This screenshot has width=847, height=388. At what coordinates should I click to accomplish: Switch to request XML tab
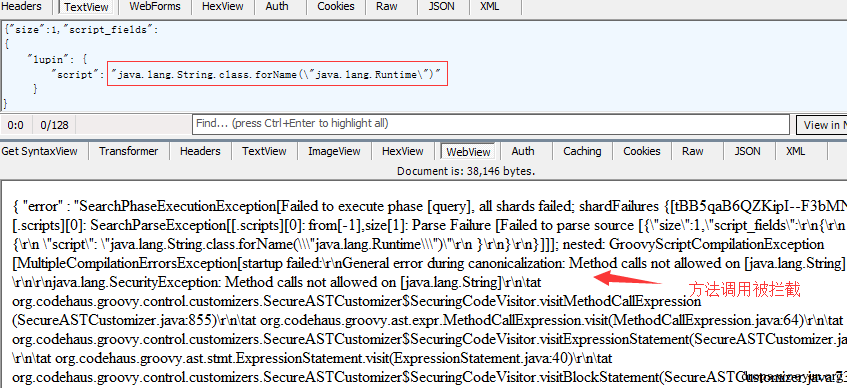489,6
